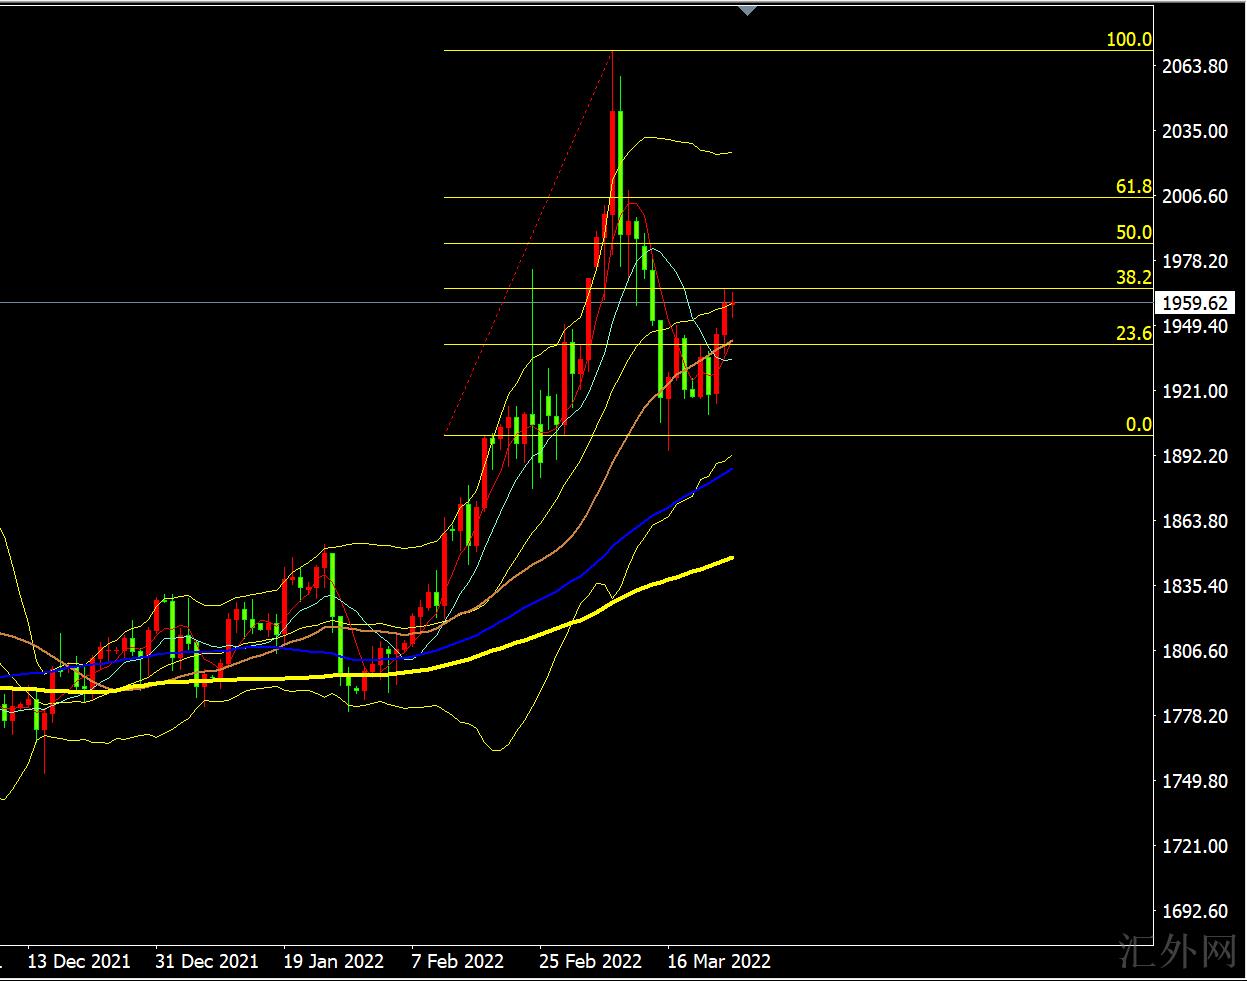Screen dimensions: 1247x981
Task: Click the chart shift triangle marker at top
Action: 747,11
